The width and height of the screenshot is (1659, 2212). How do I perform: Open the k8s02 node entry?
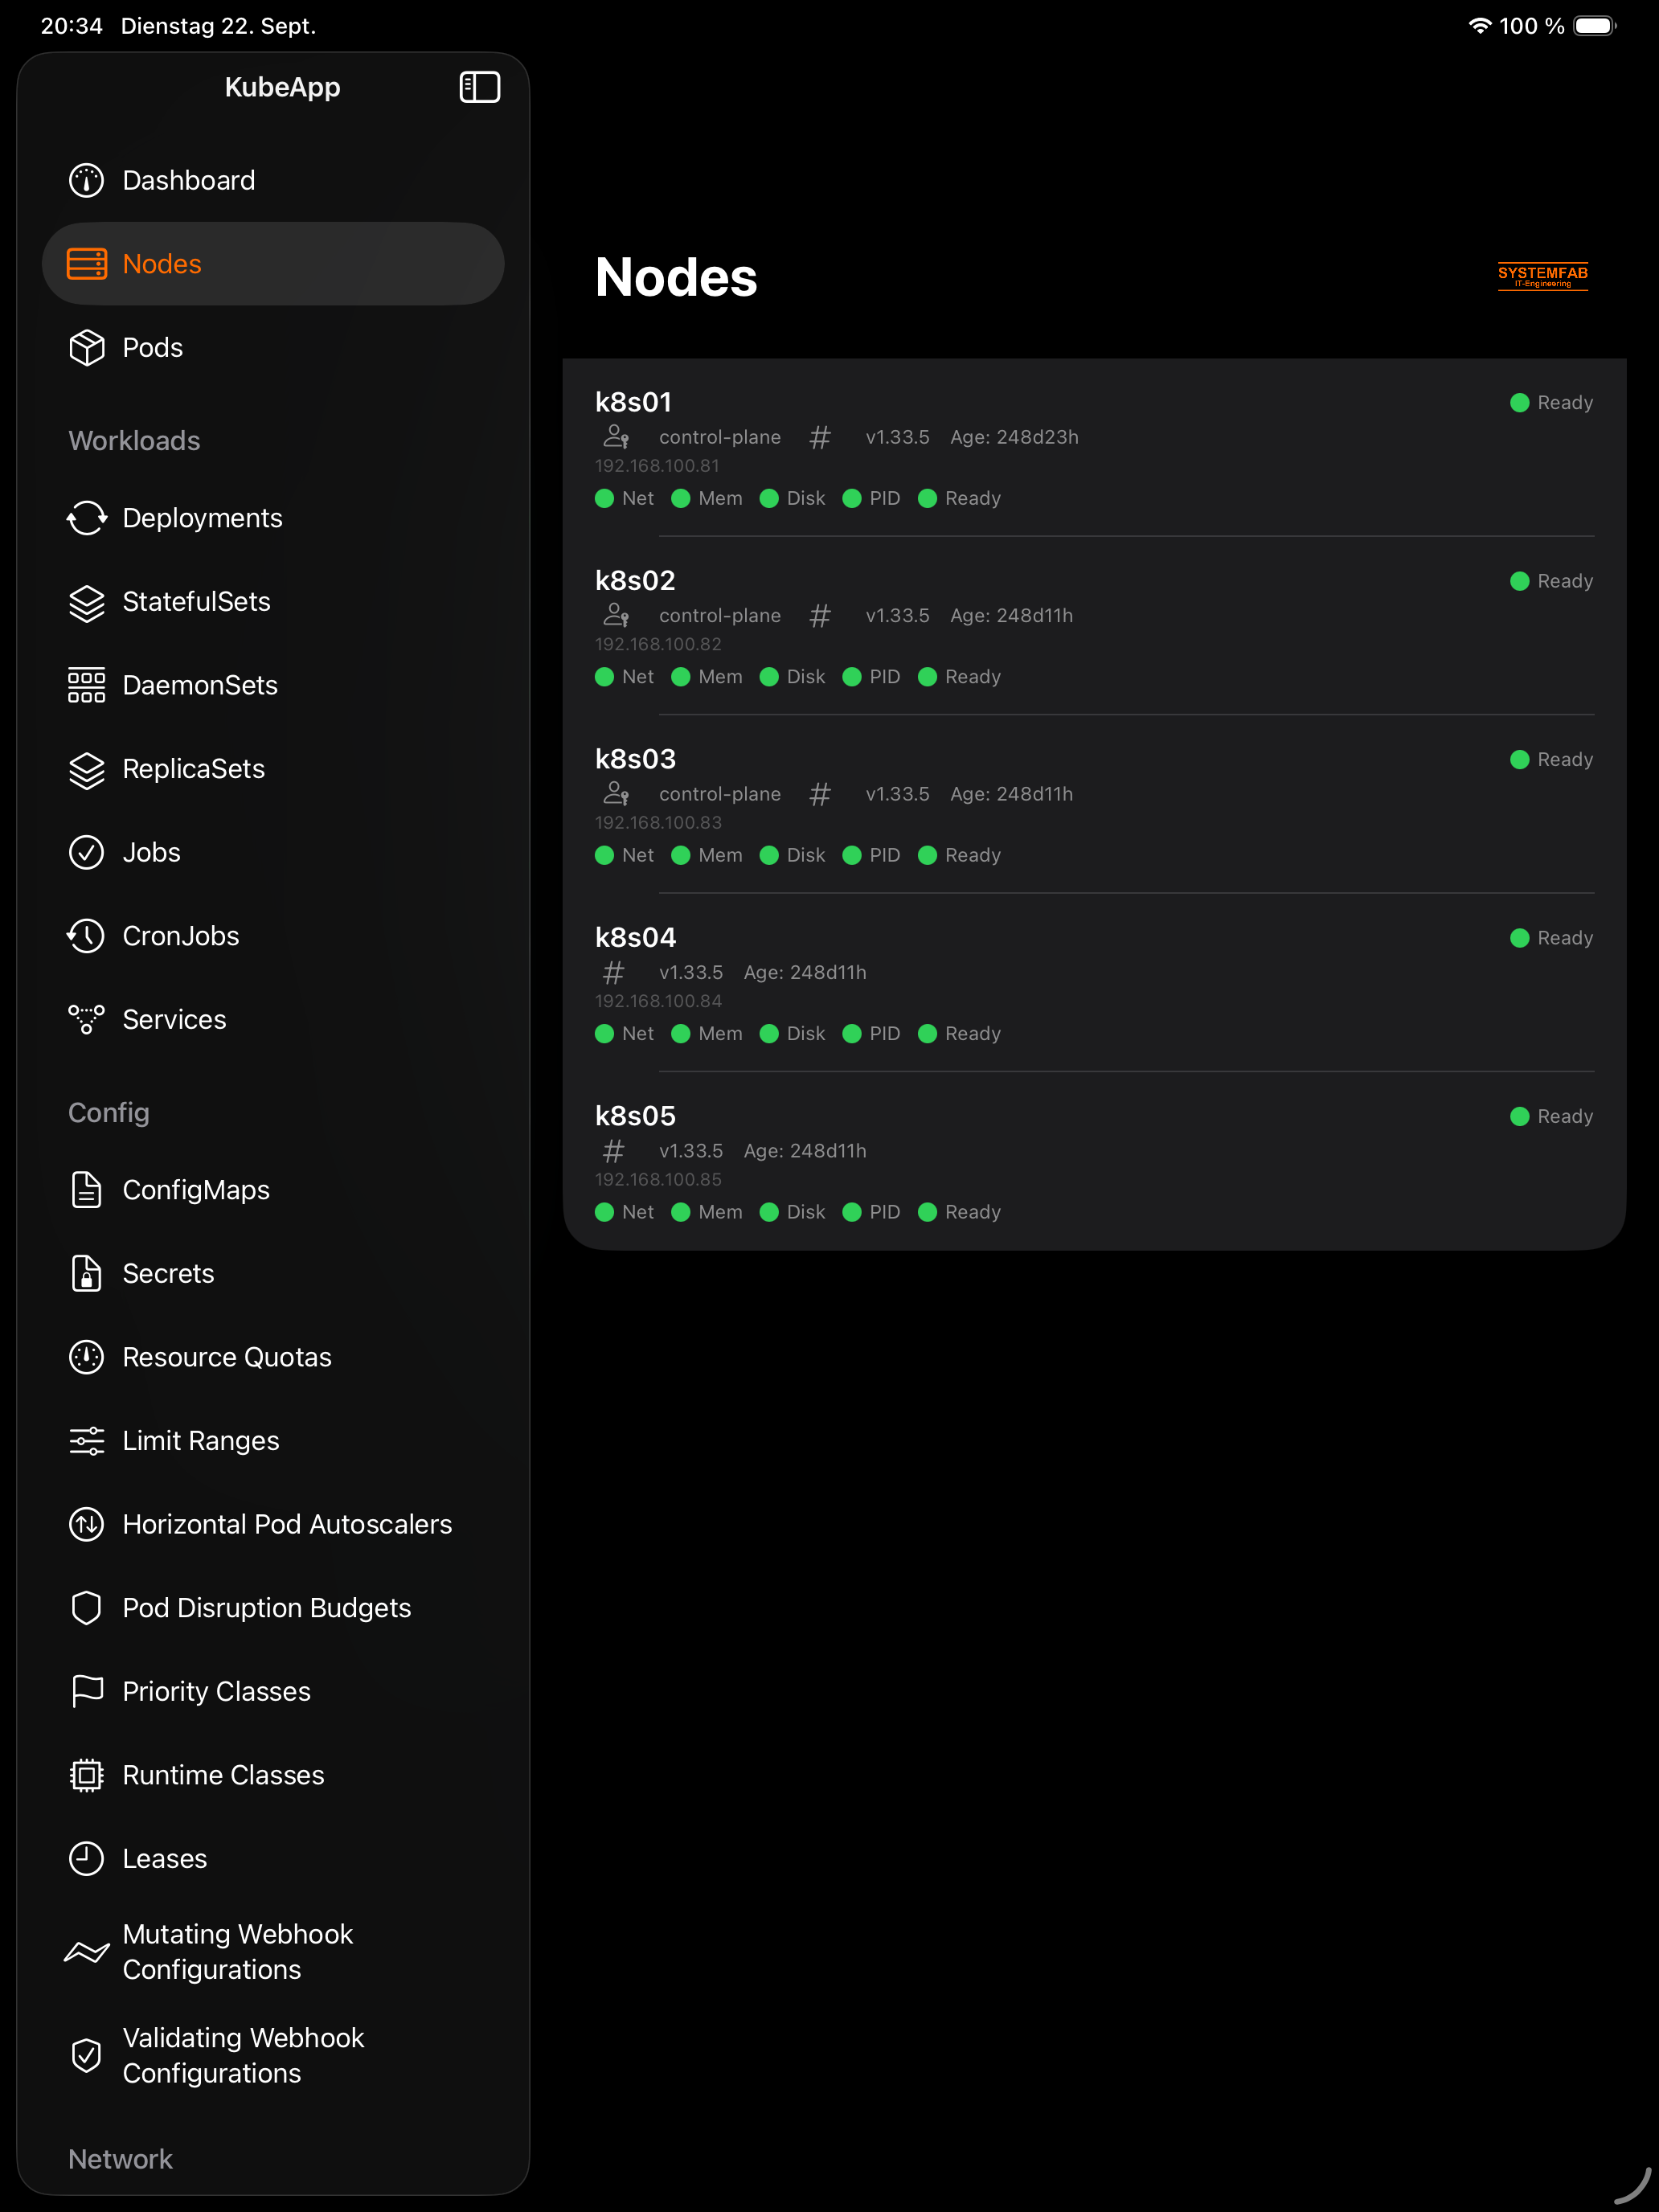pyautogui.click(x=1094, y=626)
